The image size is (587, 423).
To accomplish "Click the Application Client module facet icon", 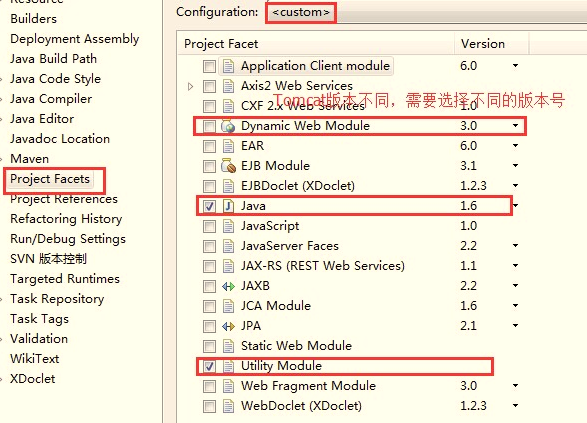I will click(228, 66).
